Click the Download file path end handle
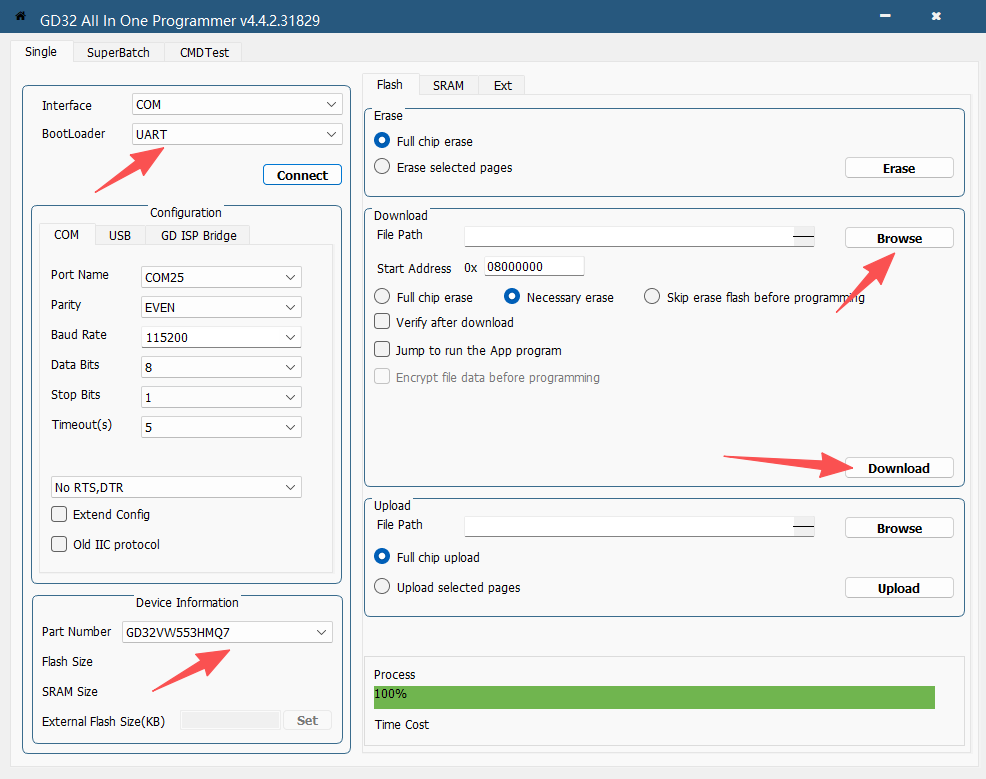 point(804,237)
